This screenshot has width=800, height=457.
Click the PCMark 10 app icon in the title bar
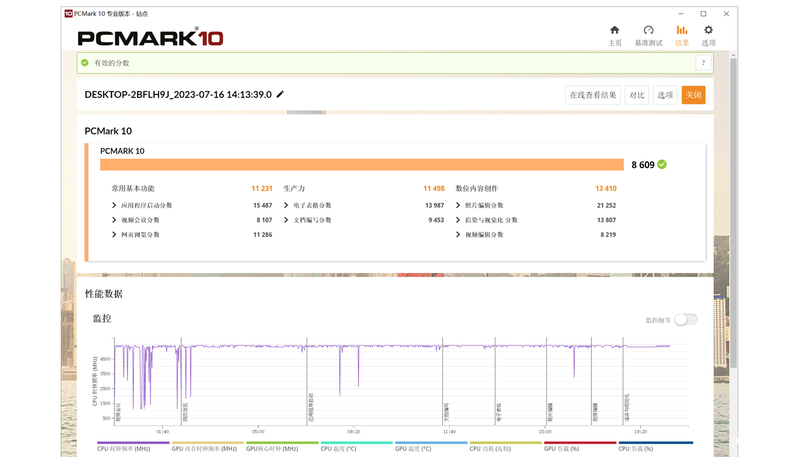[x=68, y=14]
